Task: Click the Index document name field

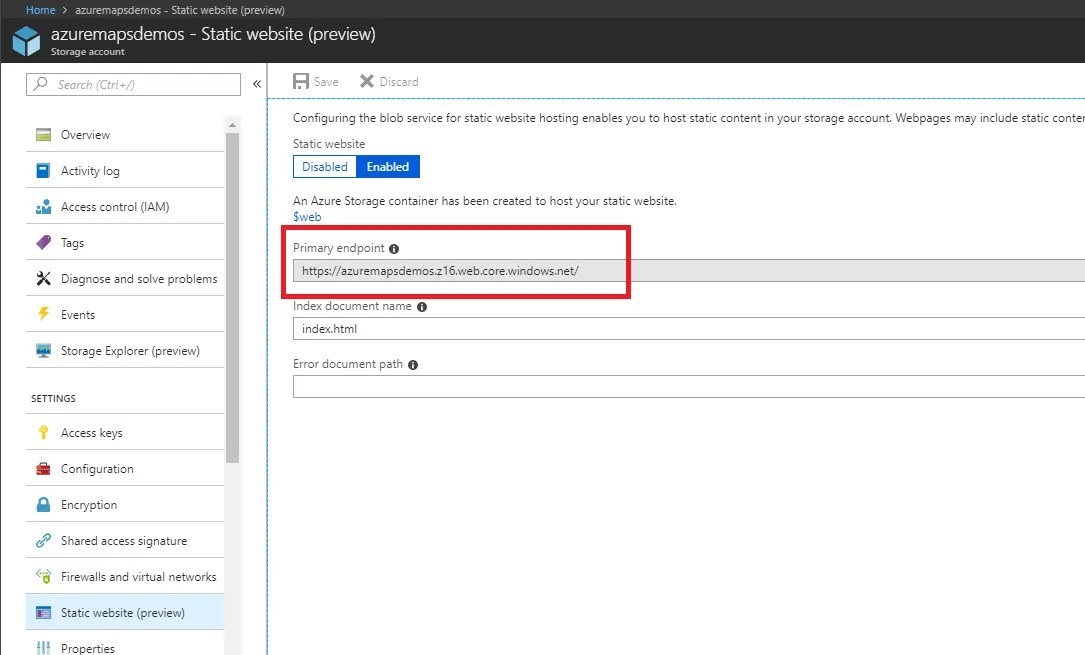Action: coord(689,329)
